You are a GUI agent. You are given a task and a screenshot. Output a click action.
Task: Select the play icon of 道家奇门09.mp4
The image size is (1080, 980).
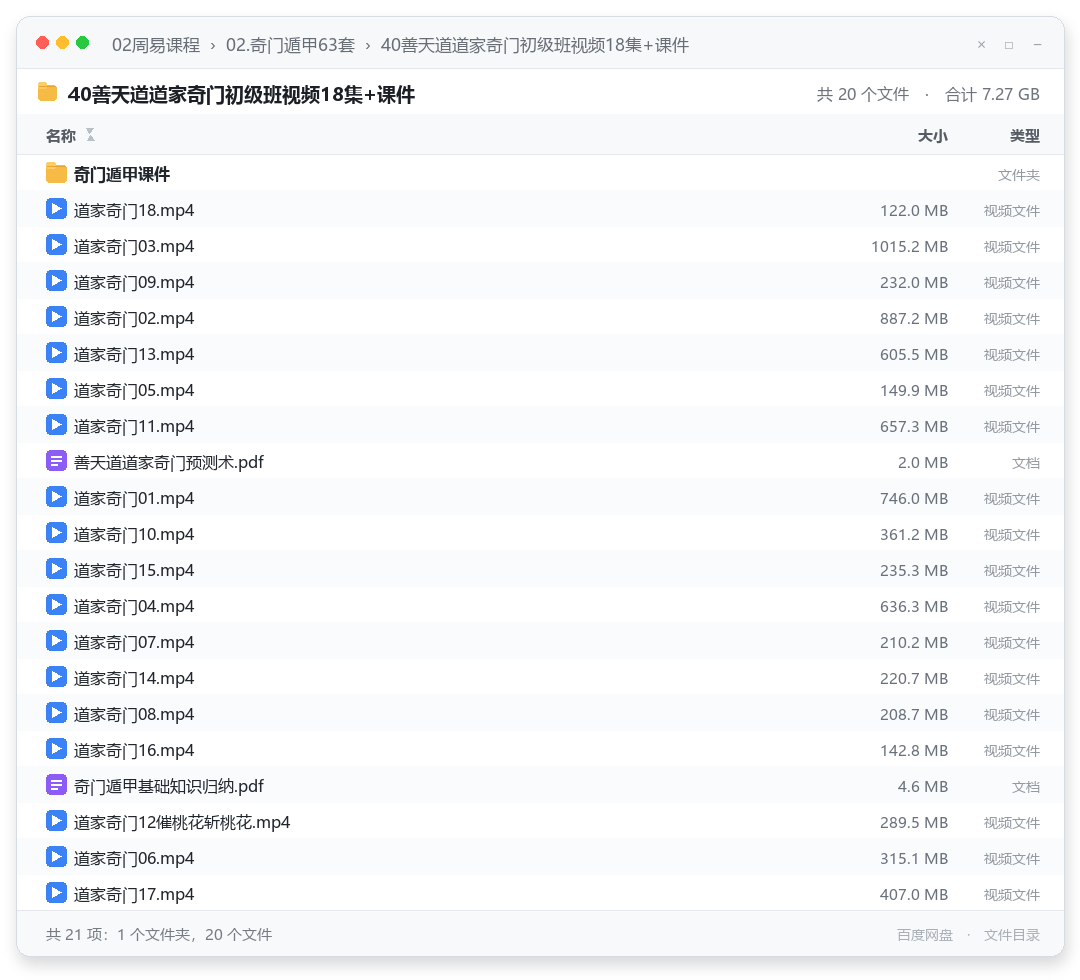[x=56, y=281]
